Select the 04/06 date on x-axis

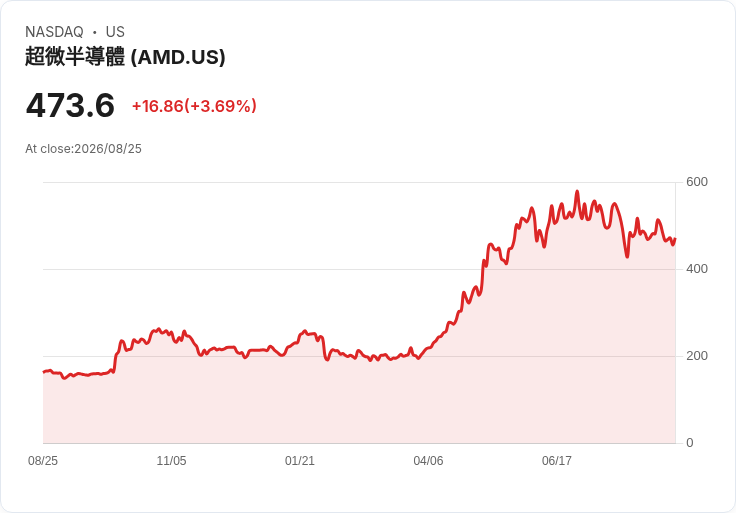click(x=428, y=461)
